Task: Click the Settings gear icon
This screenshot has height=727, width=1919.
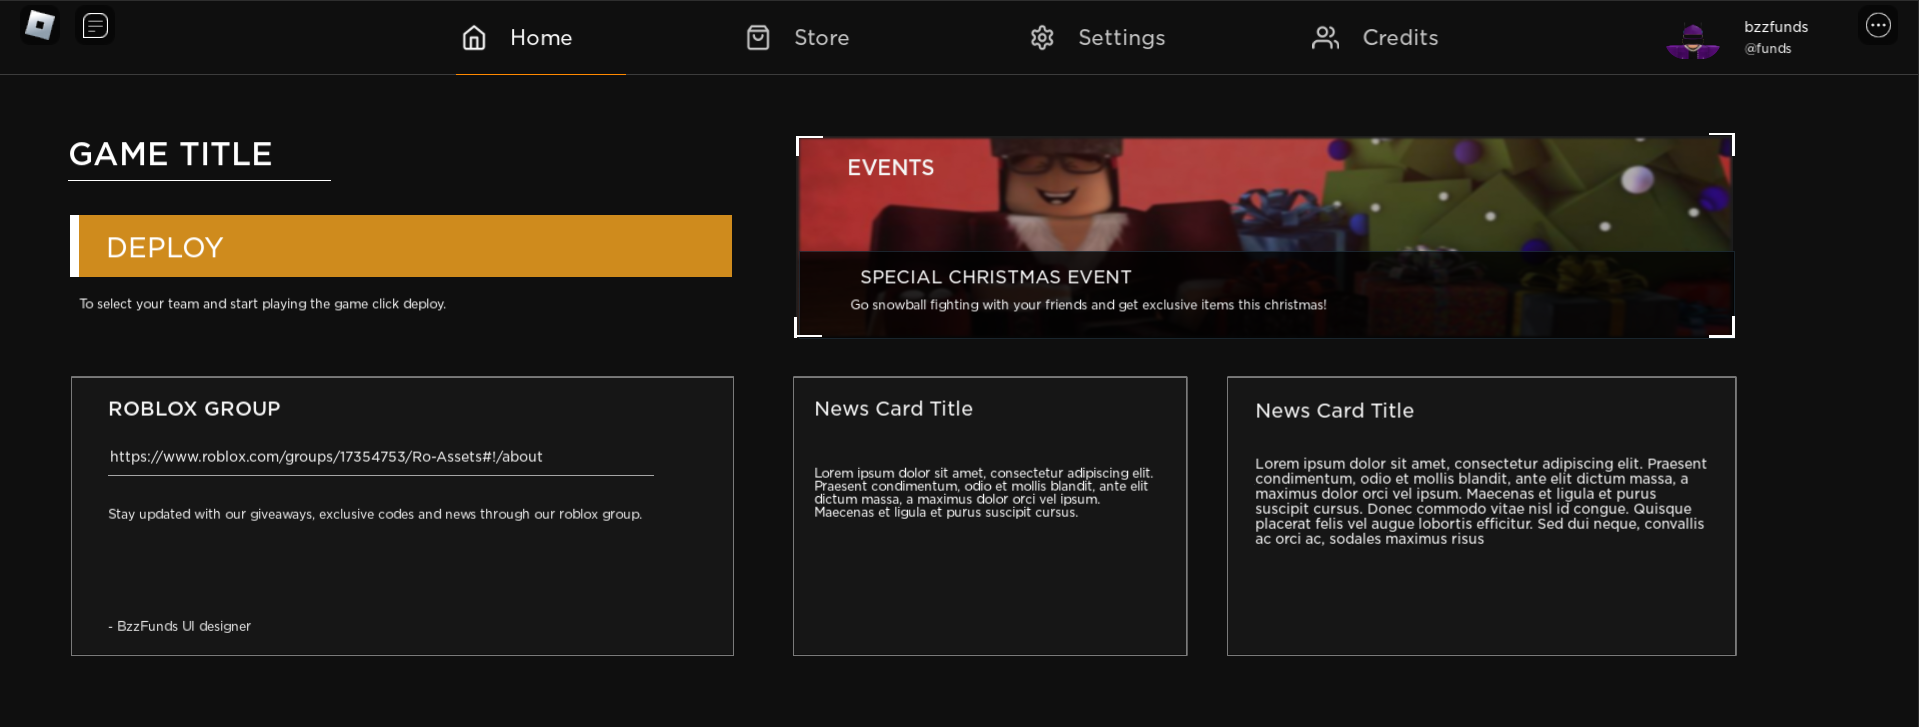Action: tap(1042, 38)
